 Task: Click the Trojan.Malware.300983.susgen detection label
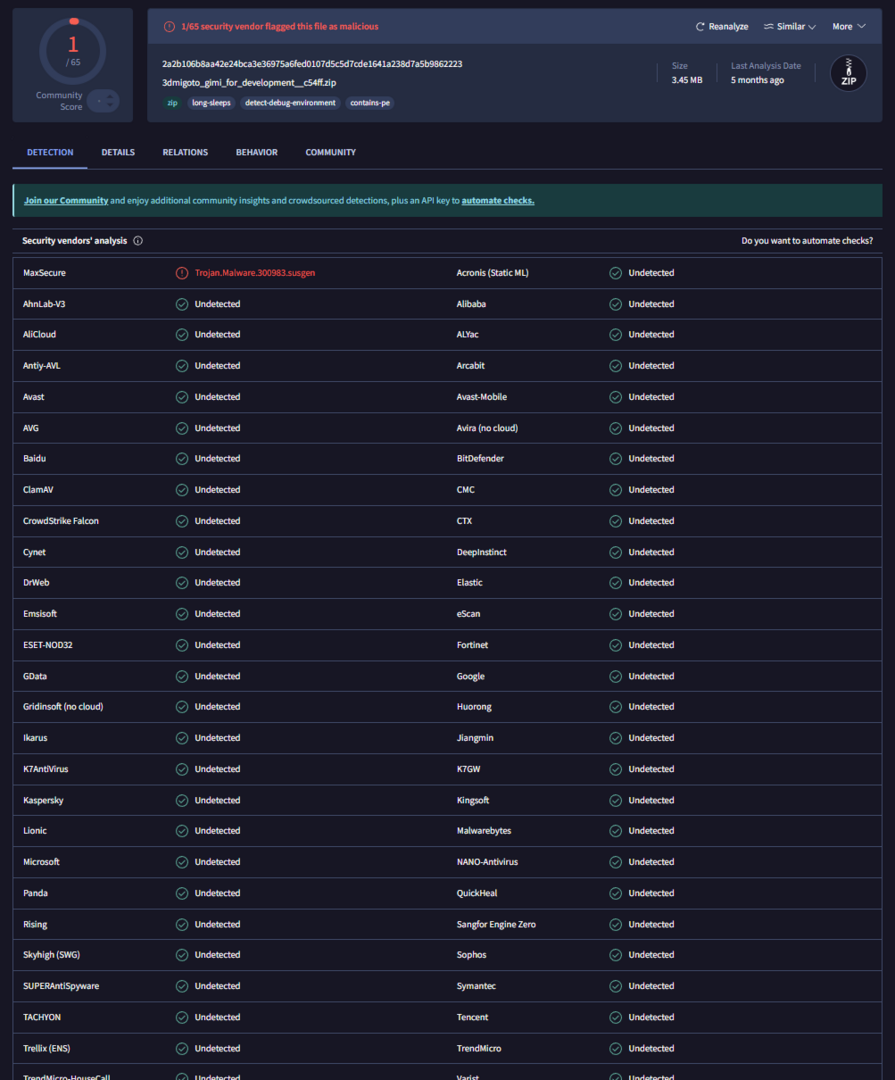tap(255, 273)
